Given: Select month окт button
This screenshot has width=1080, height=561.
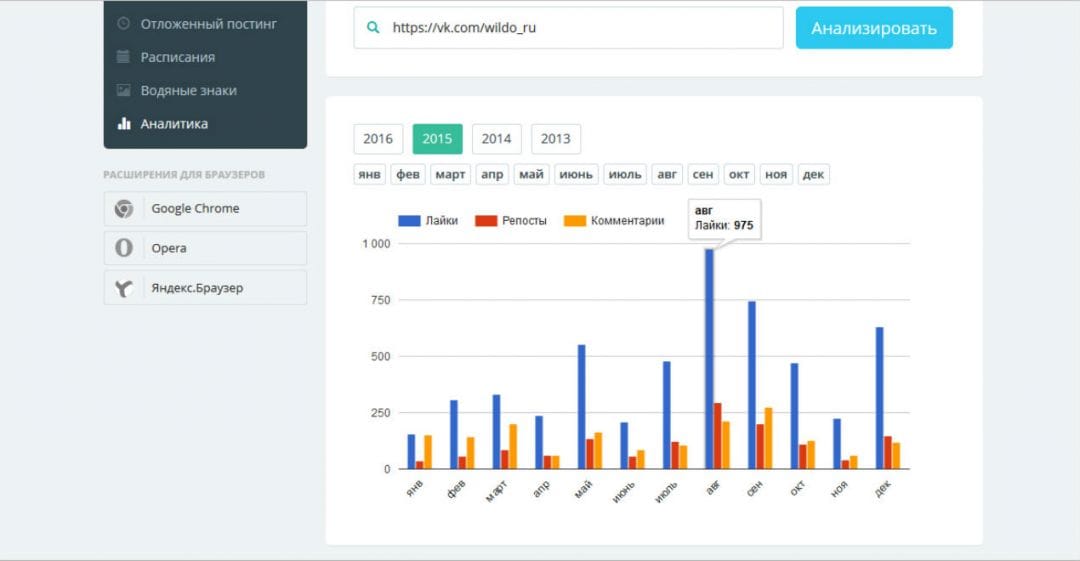Looking at the screenshot, I should pos(739,174).
